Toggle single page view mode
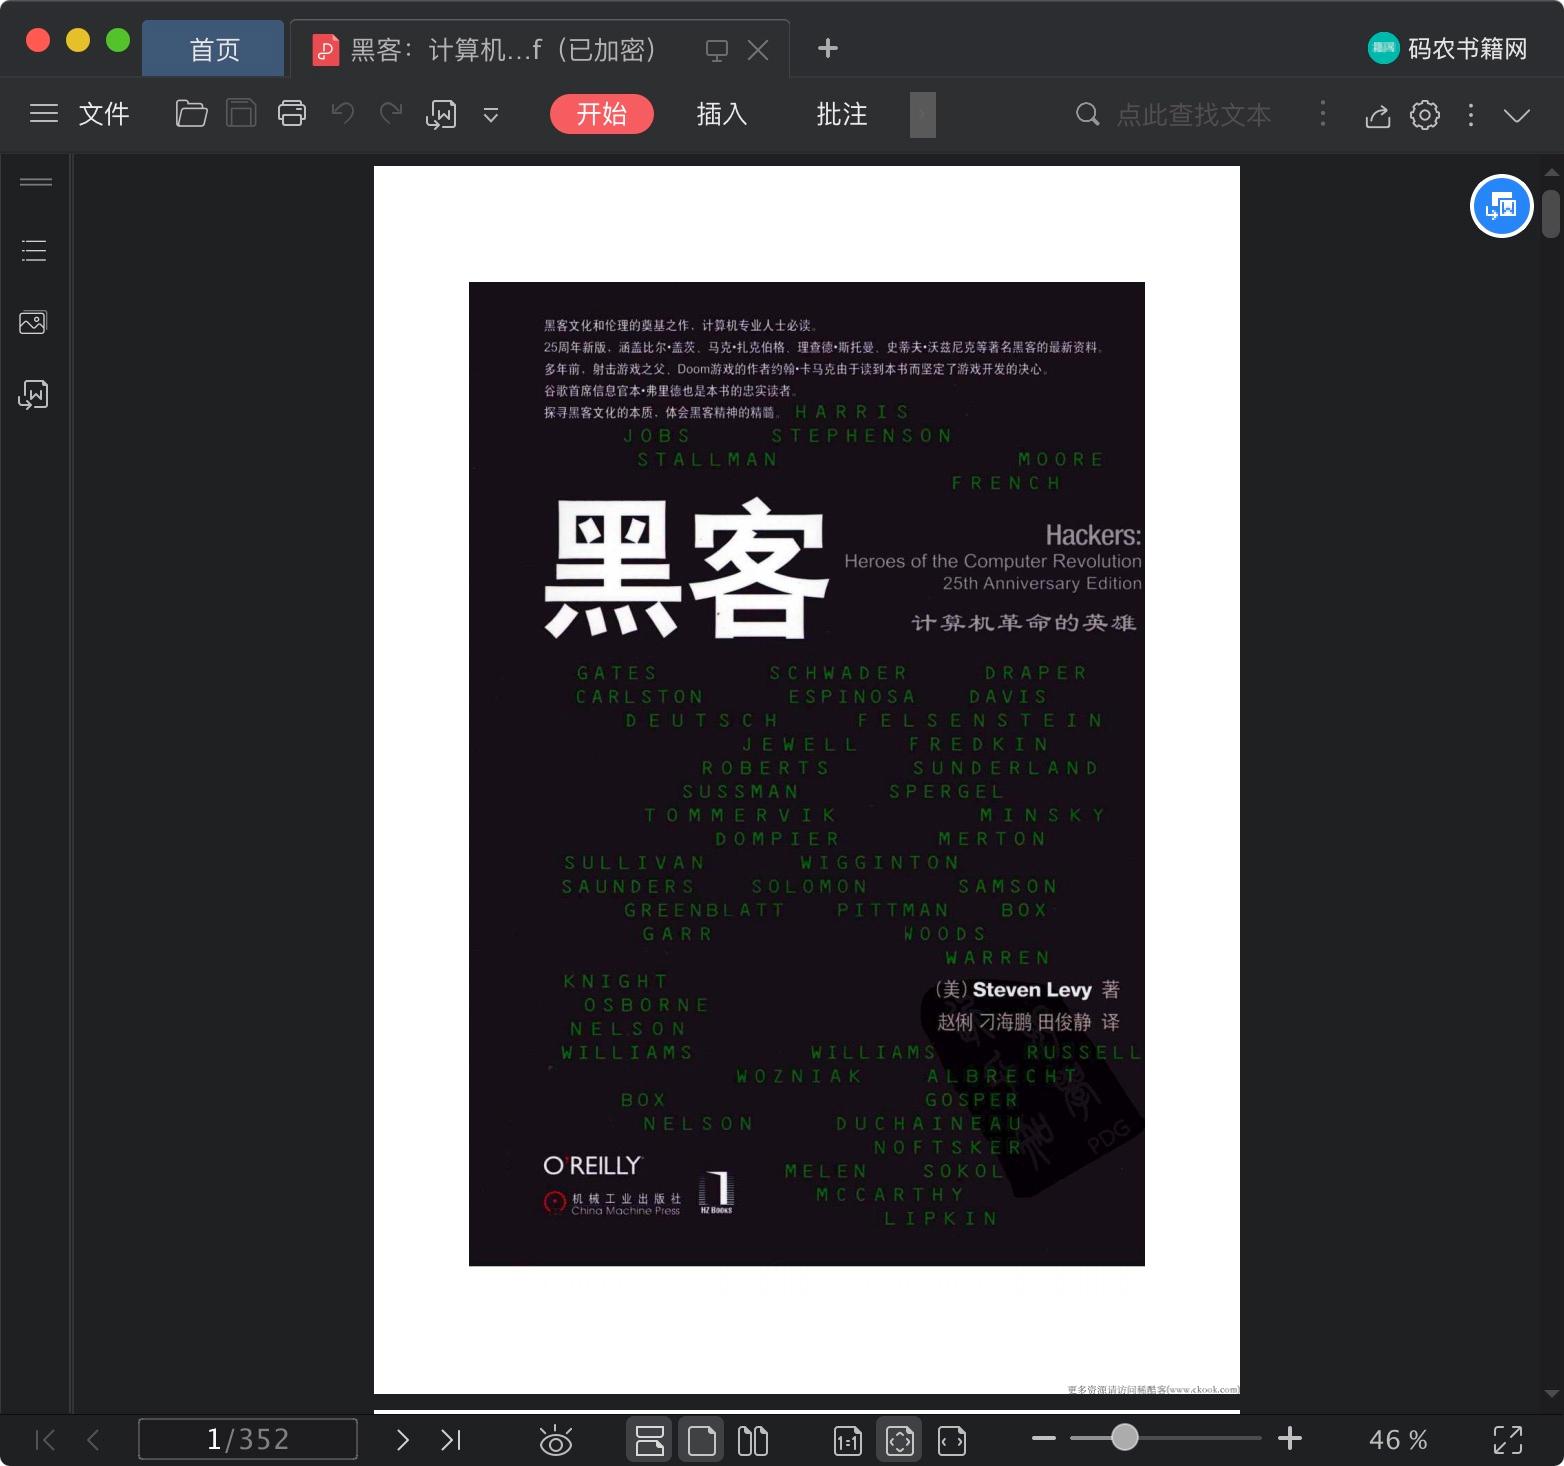 tap(702, 1440)
